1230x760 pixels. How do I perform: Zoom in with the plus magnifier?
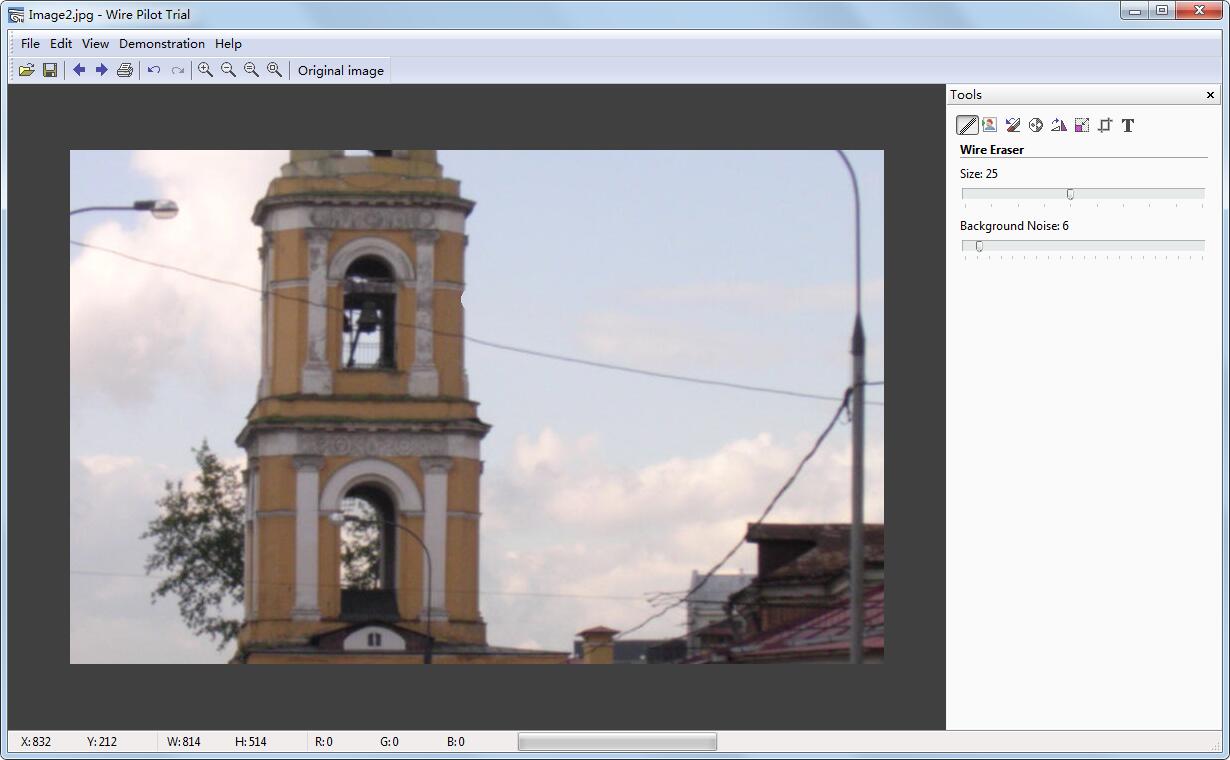coord(205,70)
